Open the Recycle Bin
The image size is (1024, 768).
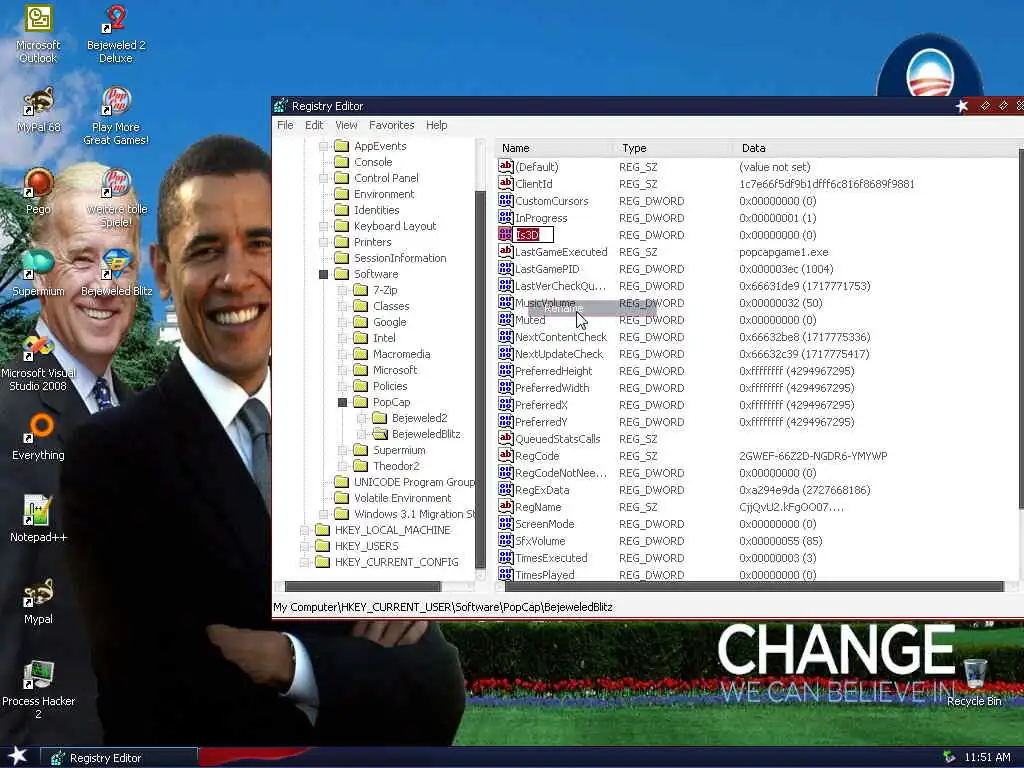pos(974,683)
